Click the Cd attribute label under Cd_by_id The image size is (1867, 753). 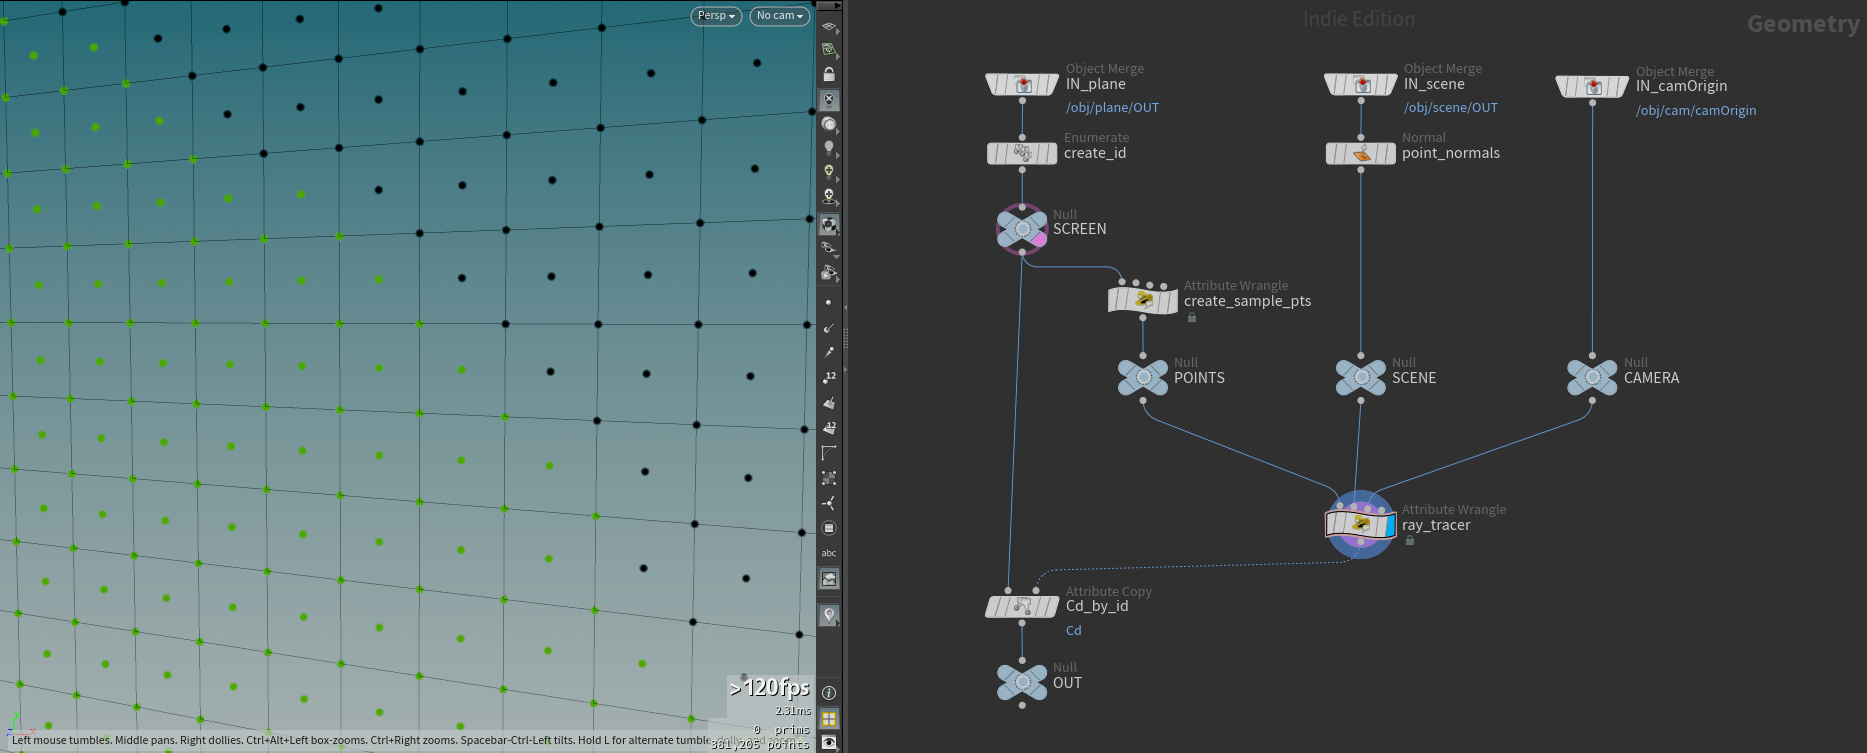1074,631
